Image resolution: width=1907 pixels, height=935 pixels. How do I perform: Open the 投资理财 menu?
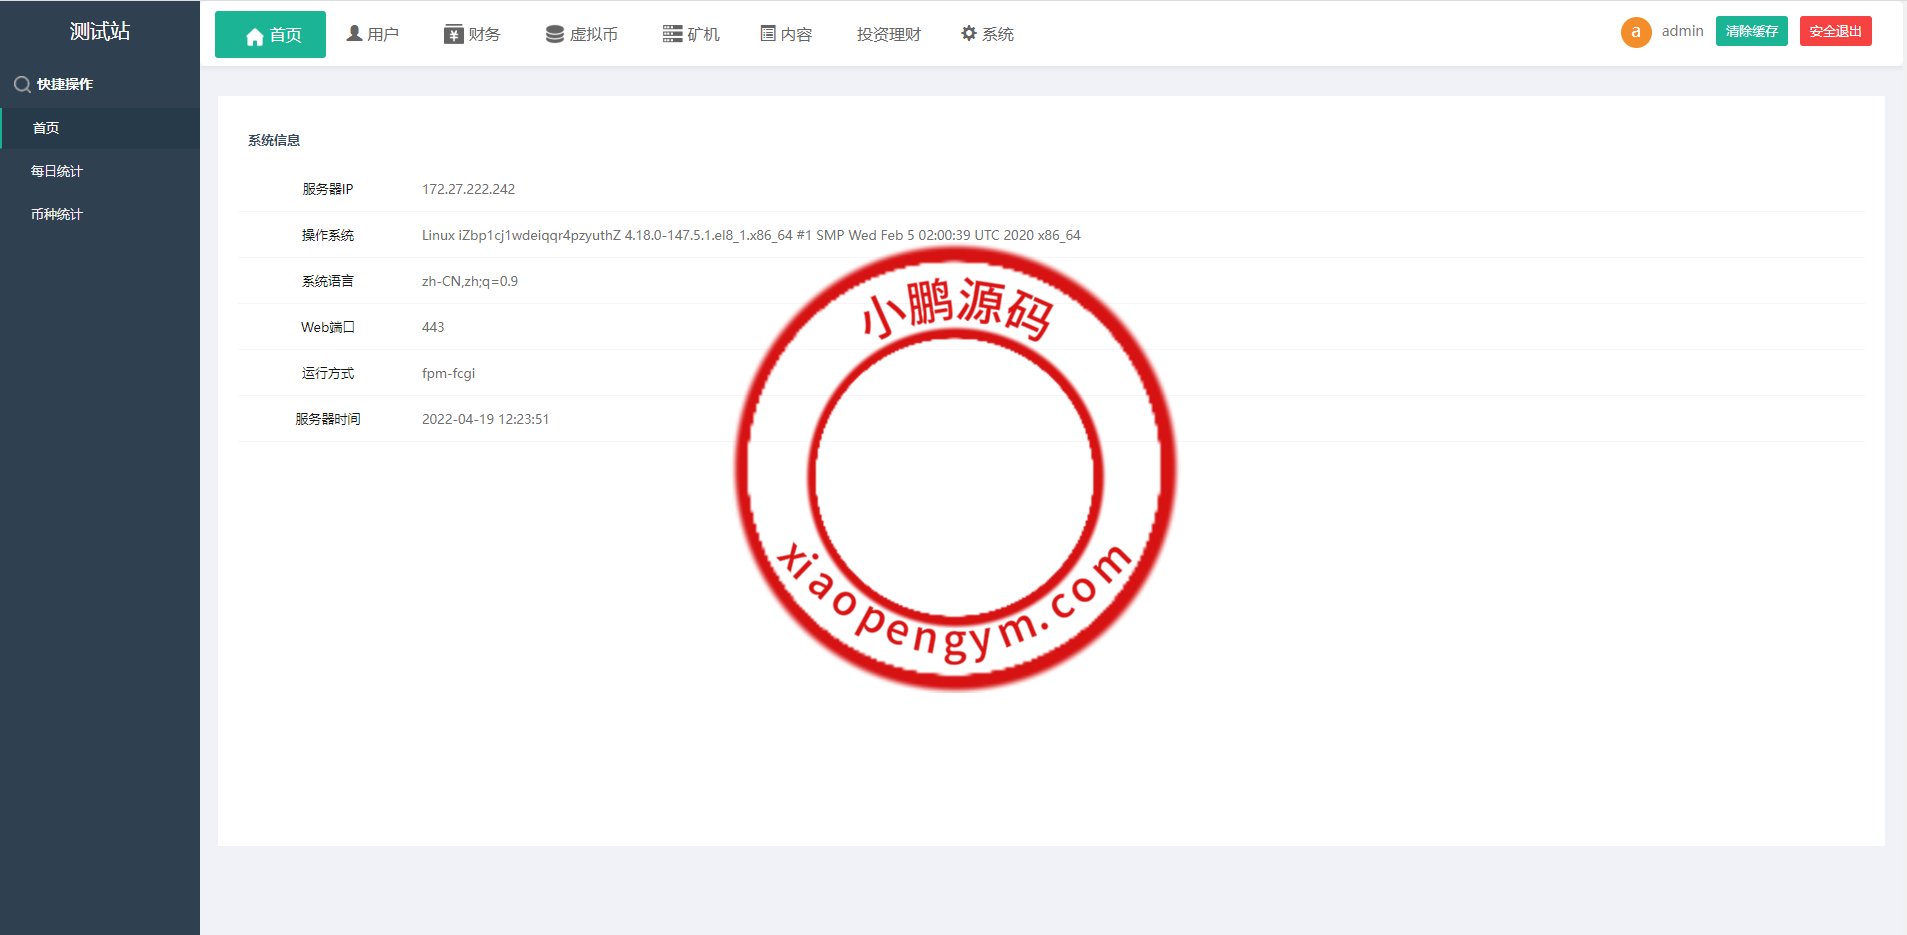[888, 35]
